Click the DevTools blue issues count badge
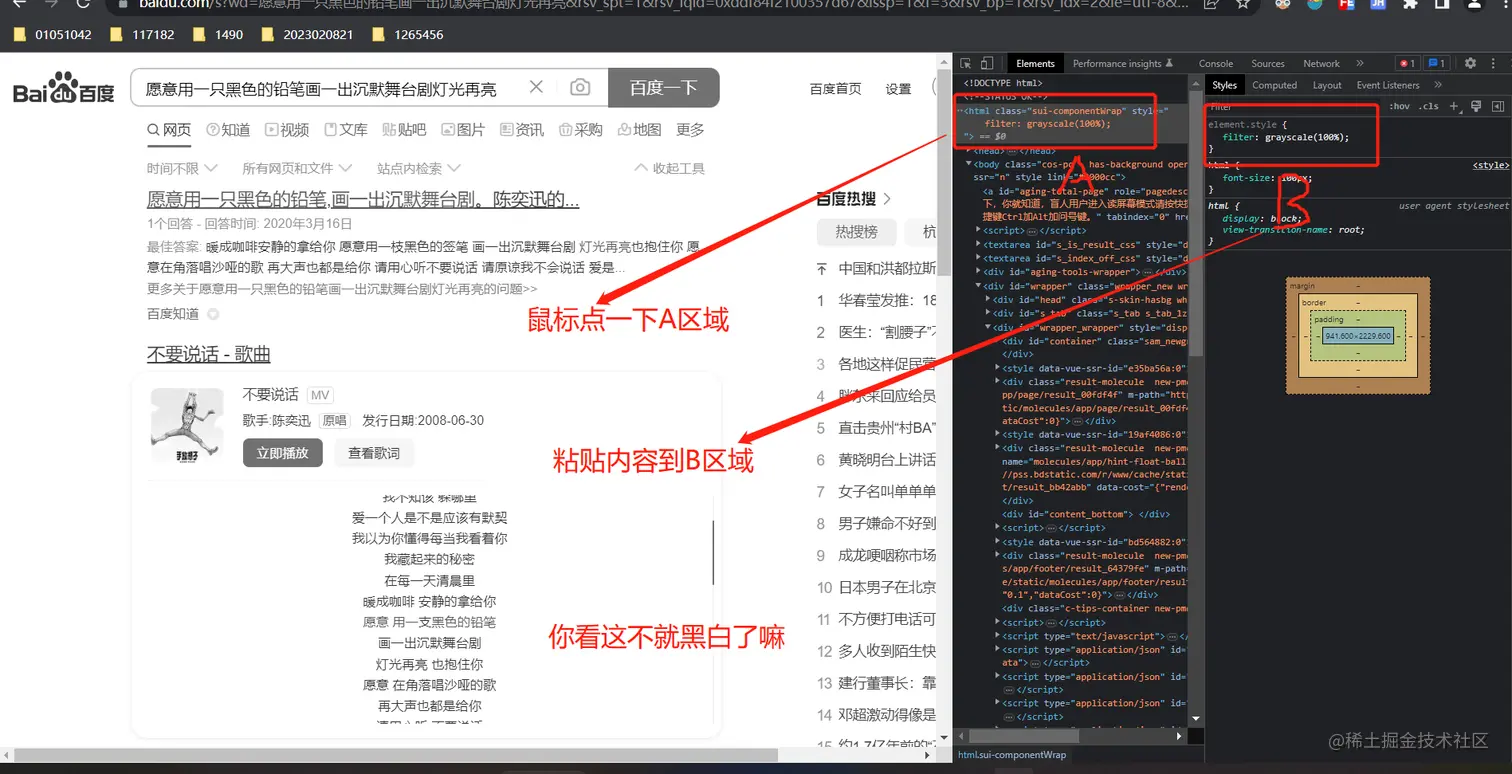The height and width of the screenshot is (774, 1512). point(1436,63)
